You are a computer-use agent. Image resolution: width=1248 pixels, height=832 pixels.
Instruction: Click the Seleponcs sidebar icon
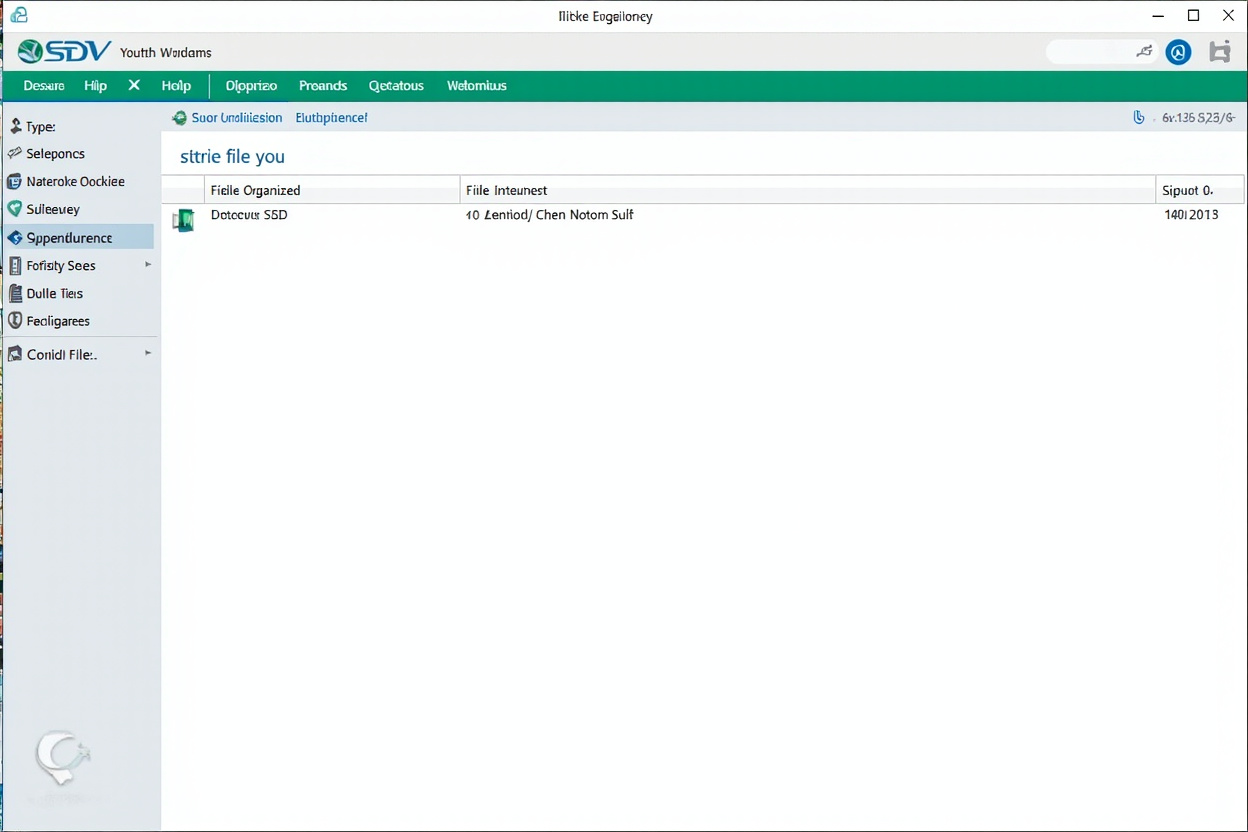click(15, 154)
